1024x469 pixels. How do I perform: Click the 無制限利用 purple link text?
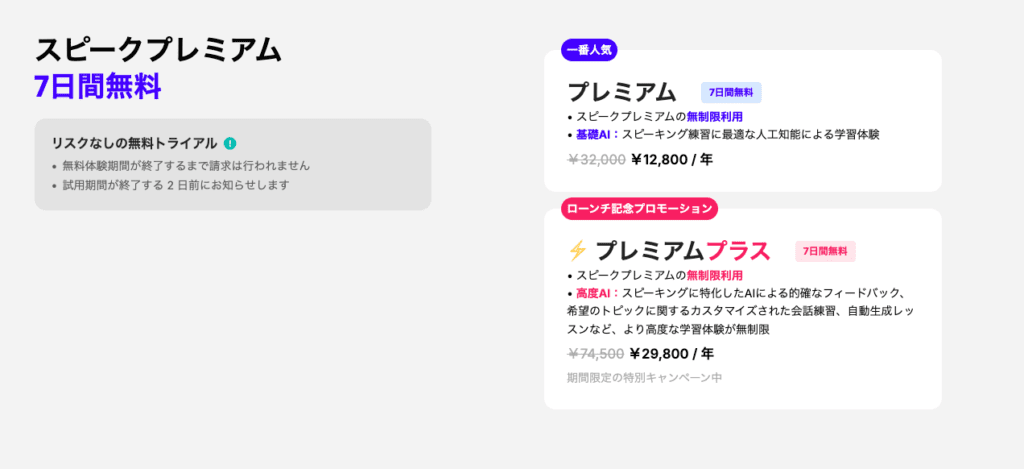click(x=714, y=117)
